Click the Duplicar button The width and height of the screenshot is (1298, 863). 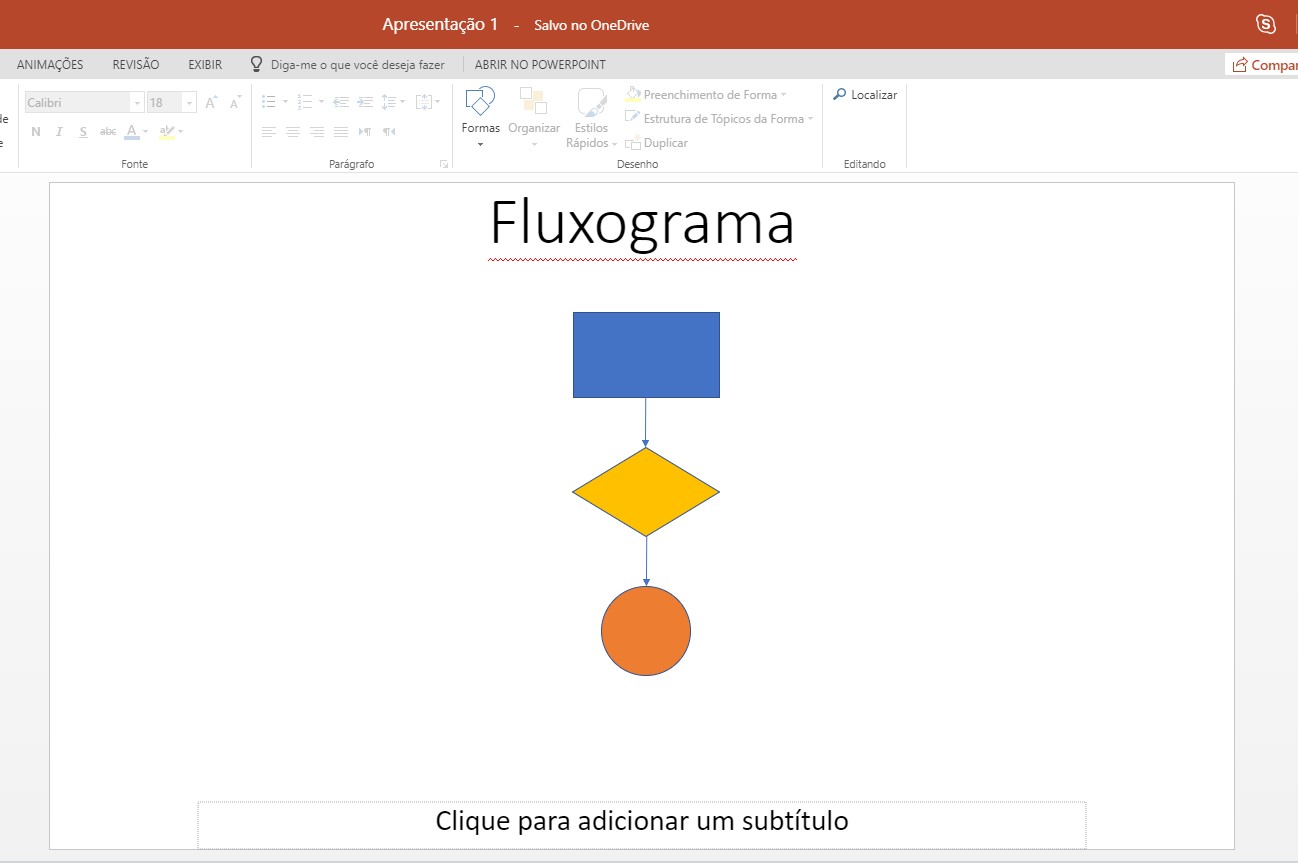tap(656, 143)
